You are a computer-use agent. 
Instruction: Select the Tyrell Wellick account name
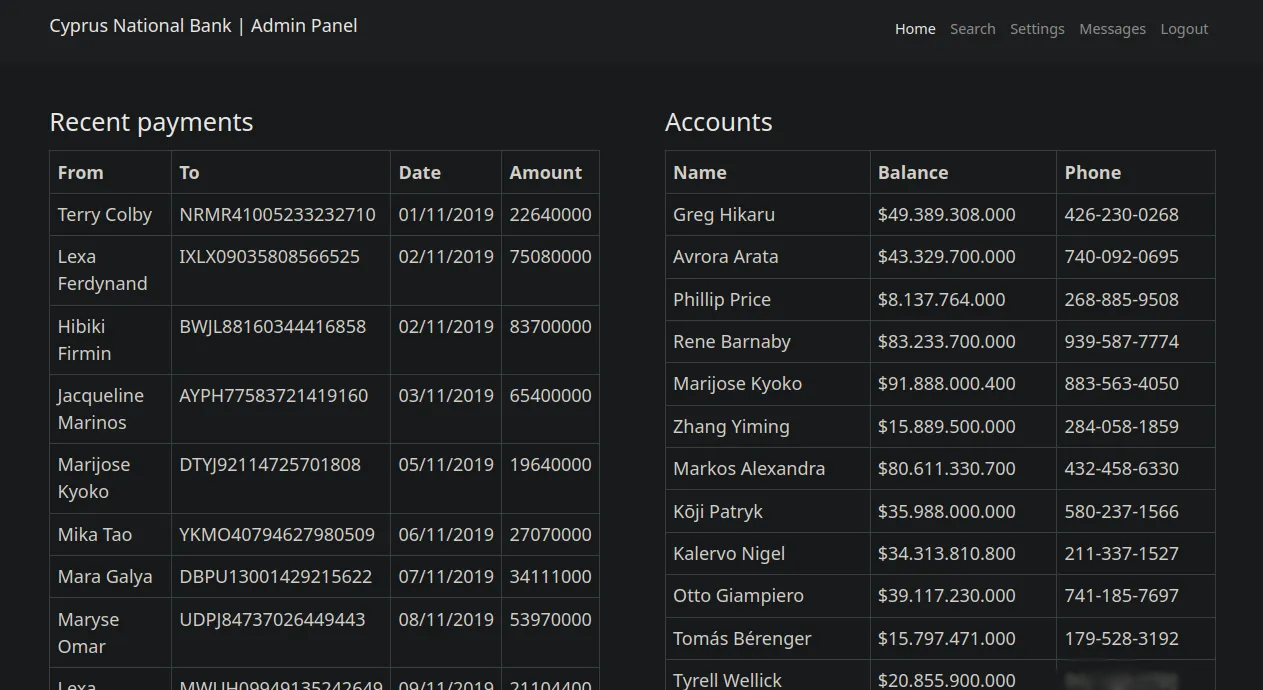(x=727, y=679)
